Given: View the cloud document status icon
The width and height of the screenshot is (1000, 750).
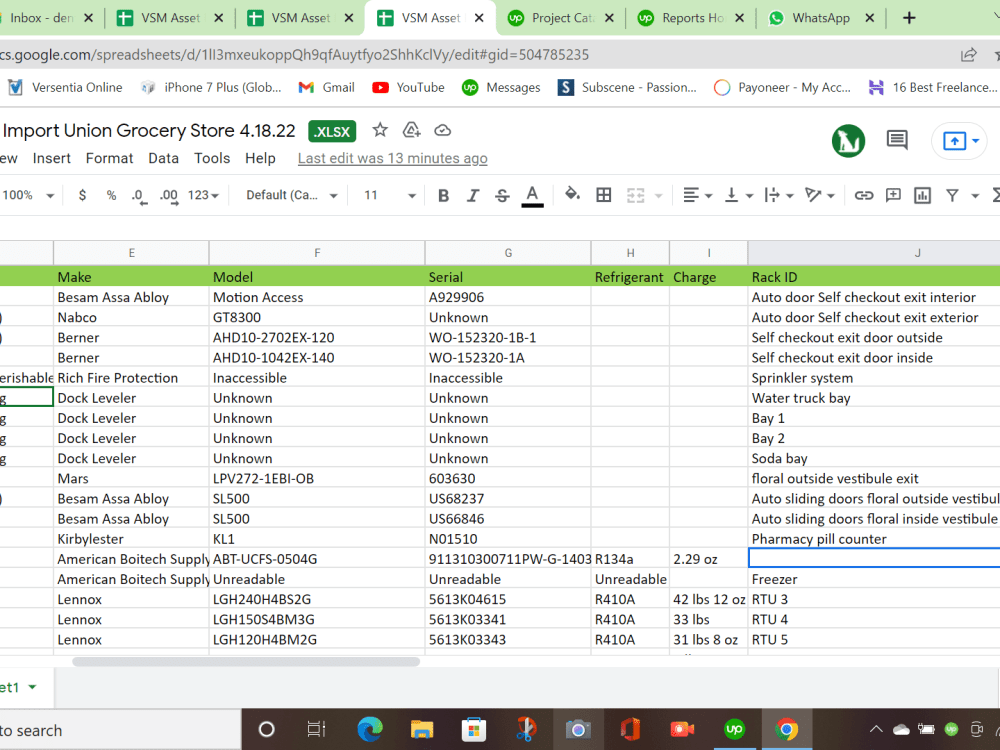Looking at the screenshot, I should [443, 131].
